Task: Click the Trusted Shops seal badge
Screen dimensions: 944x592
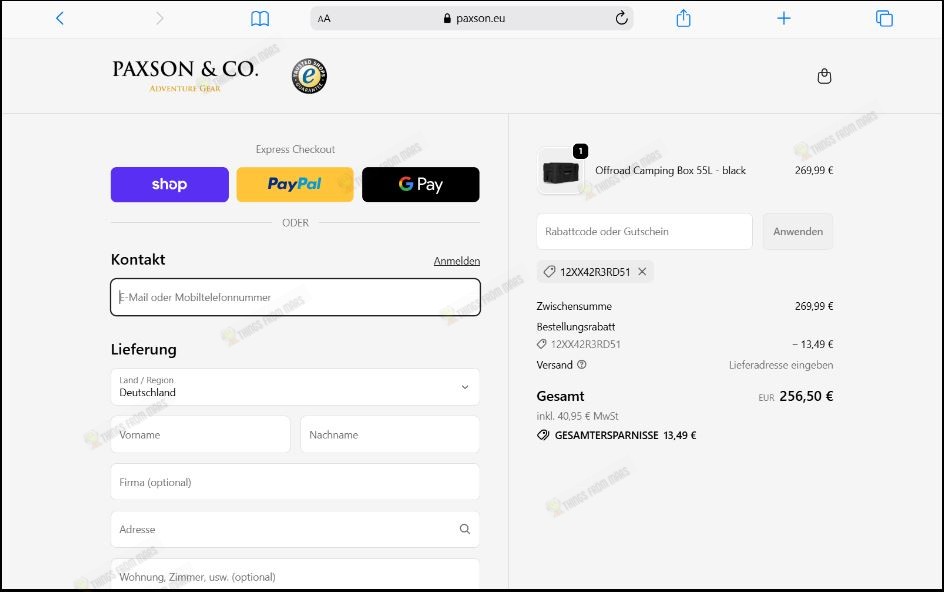Action: click(308, 75)
